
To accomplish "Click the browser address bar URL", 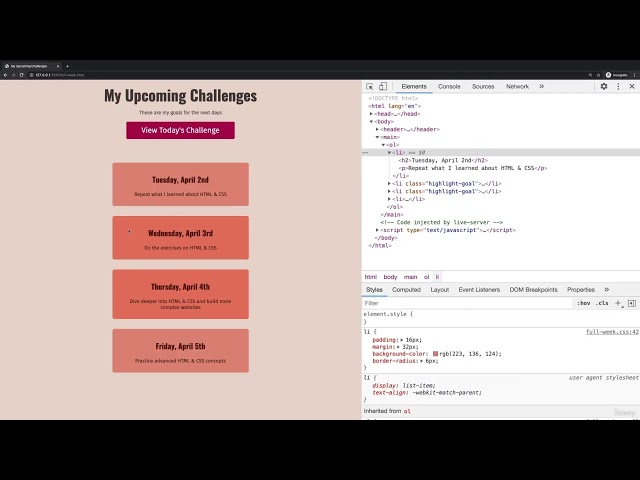I will click(x=60, y=75).
